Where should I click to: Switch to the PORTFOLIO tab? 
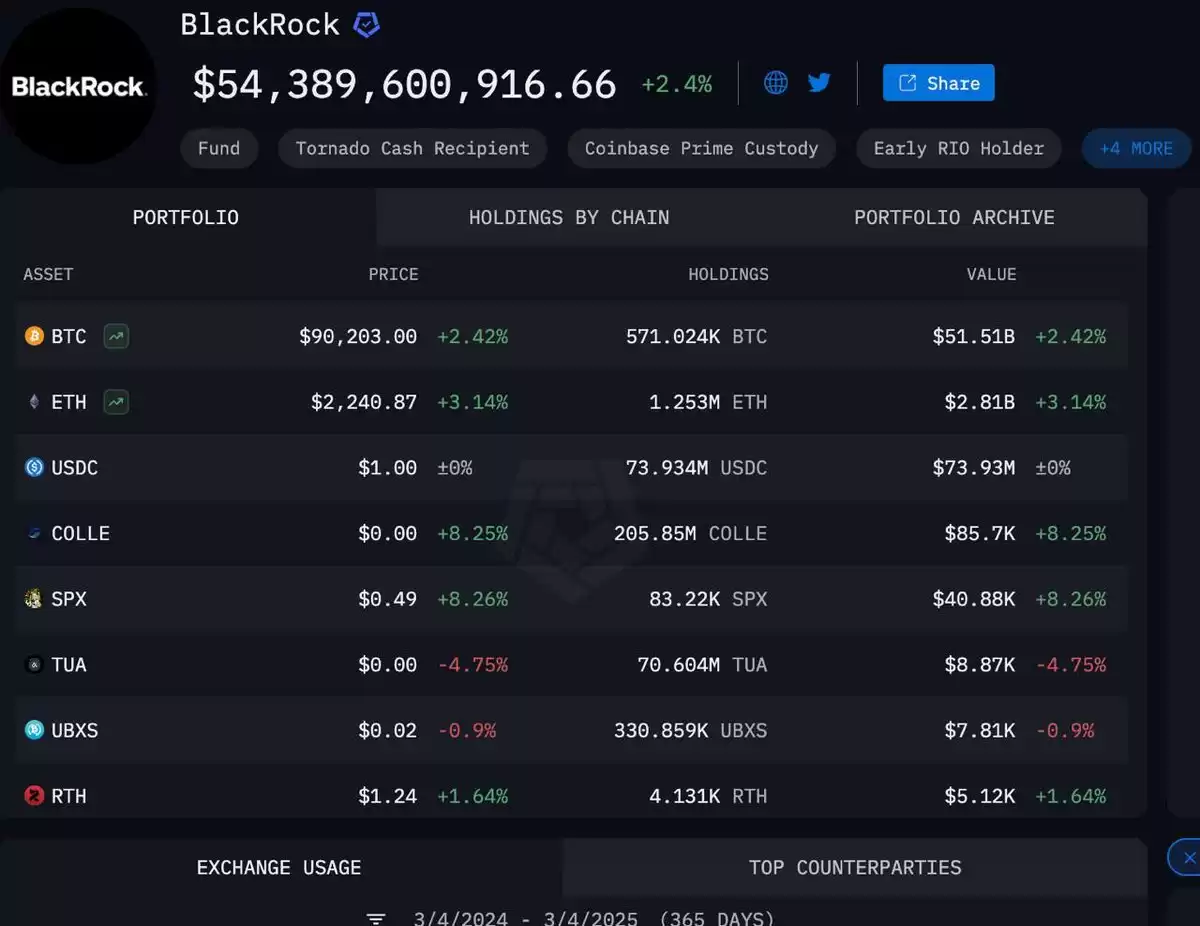(x=187, y=217)
